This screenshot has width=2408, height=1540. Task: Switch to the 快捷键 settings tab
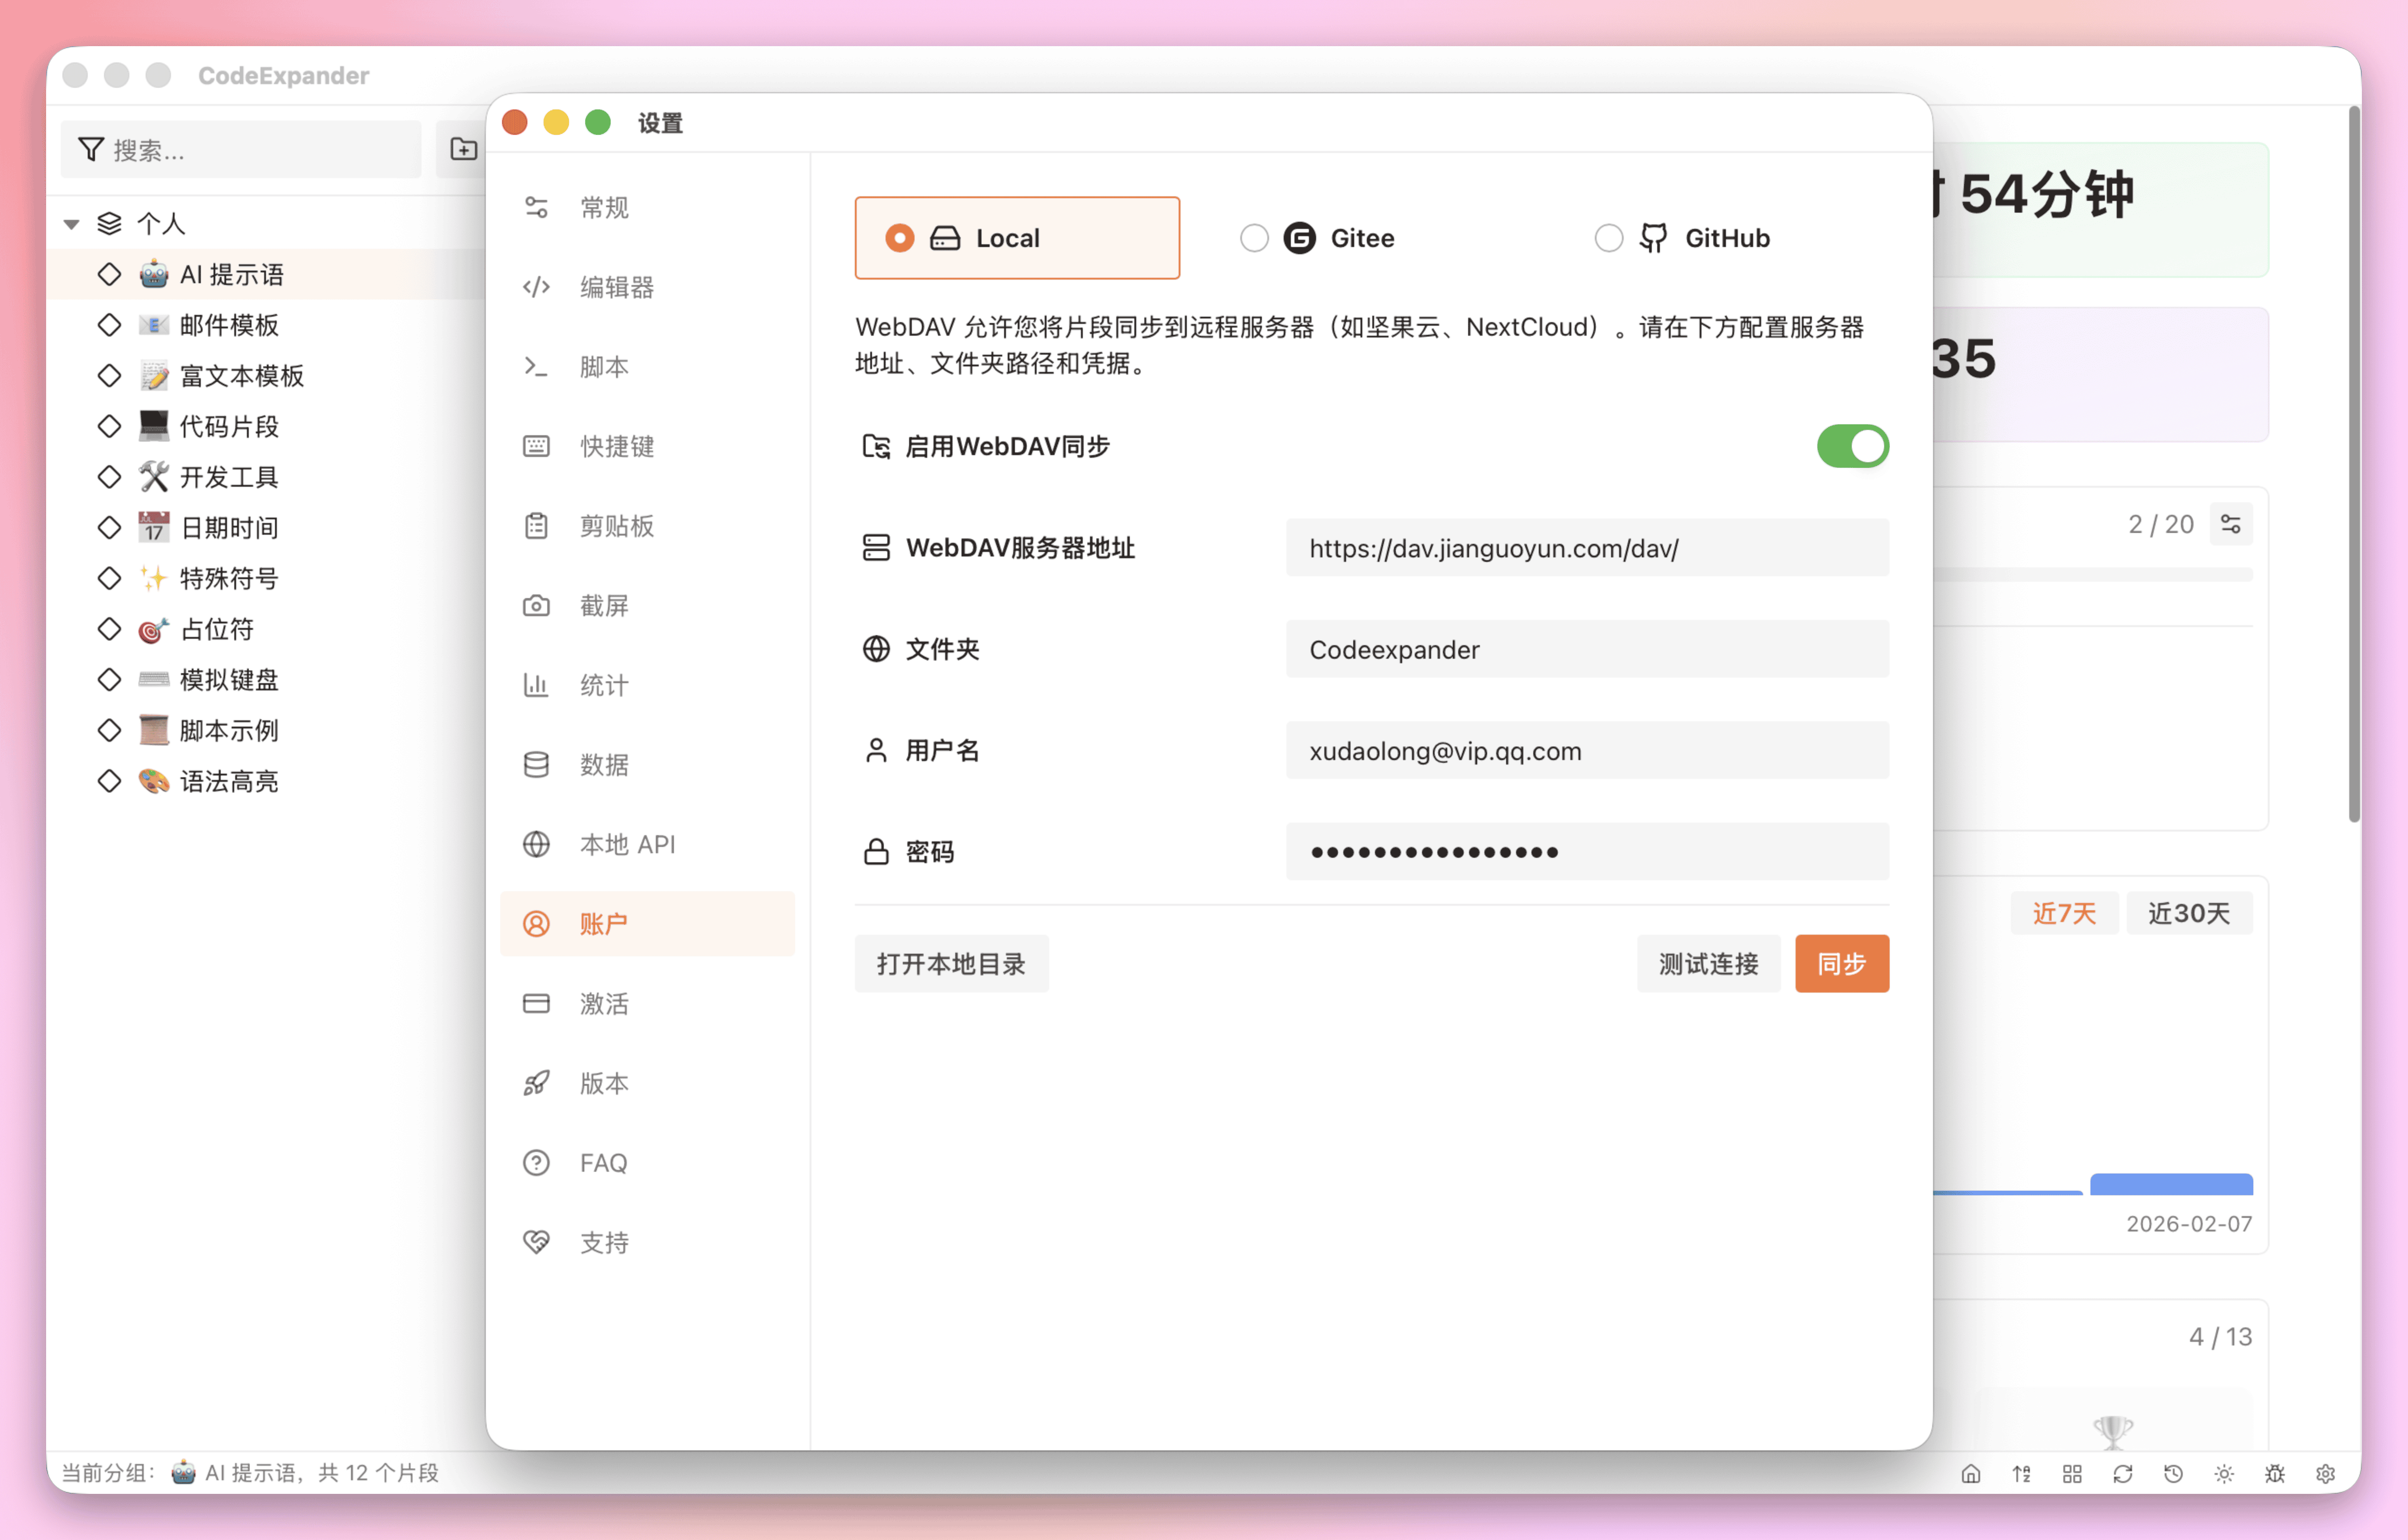(616, 446)
